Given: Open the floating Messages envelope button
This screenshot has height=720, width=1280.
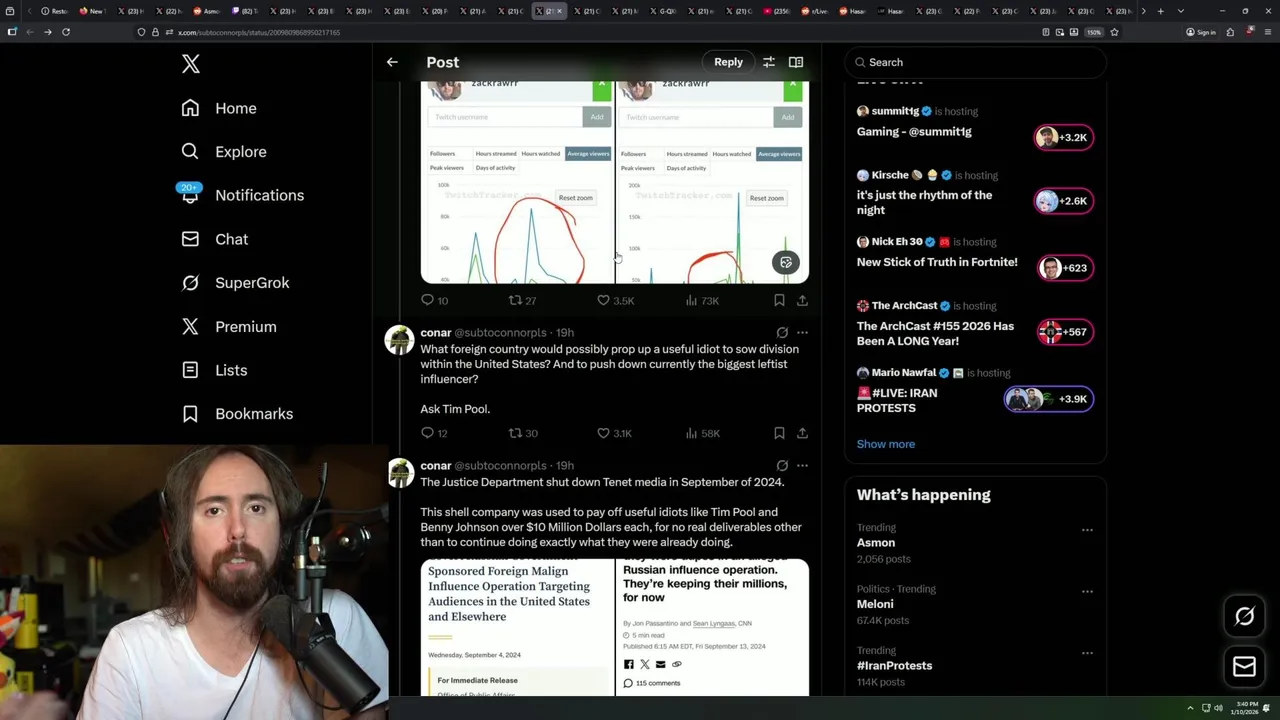Looking at the screenshot, I should click(x=1244, y=667).
